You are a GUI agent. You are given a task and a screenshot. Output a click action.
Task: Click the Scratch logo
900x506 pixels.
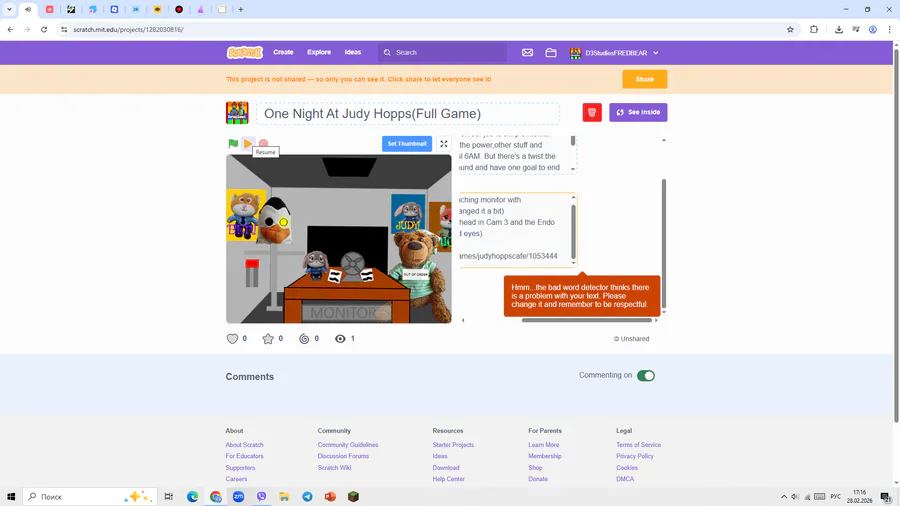[x=245, y=52]
